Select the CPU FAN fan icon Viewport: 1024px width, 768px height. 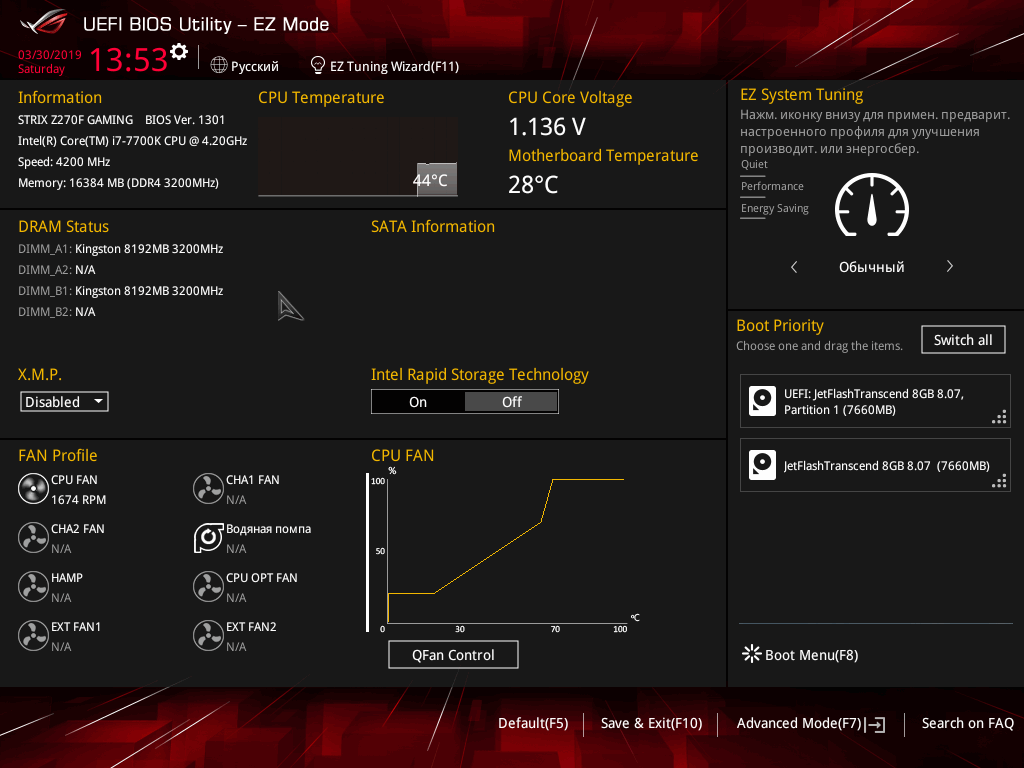tap(33, 488)
